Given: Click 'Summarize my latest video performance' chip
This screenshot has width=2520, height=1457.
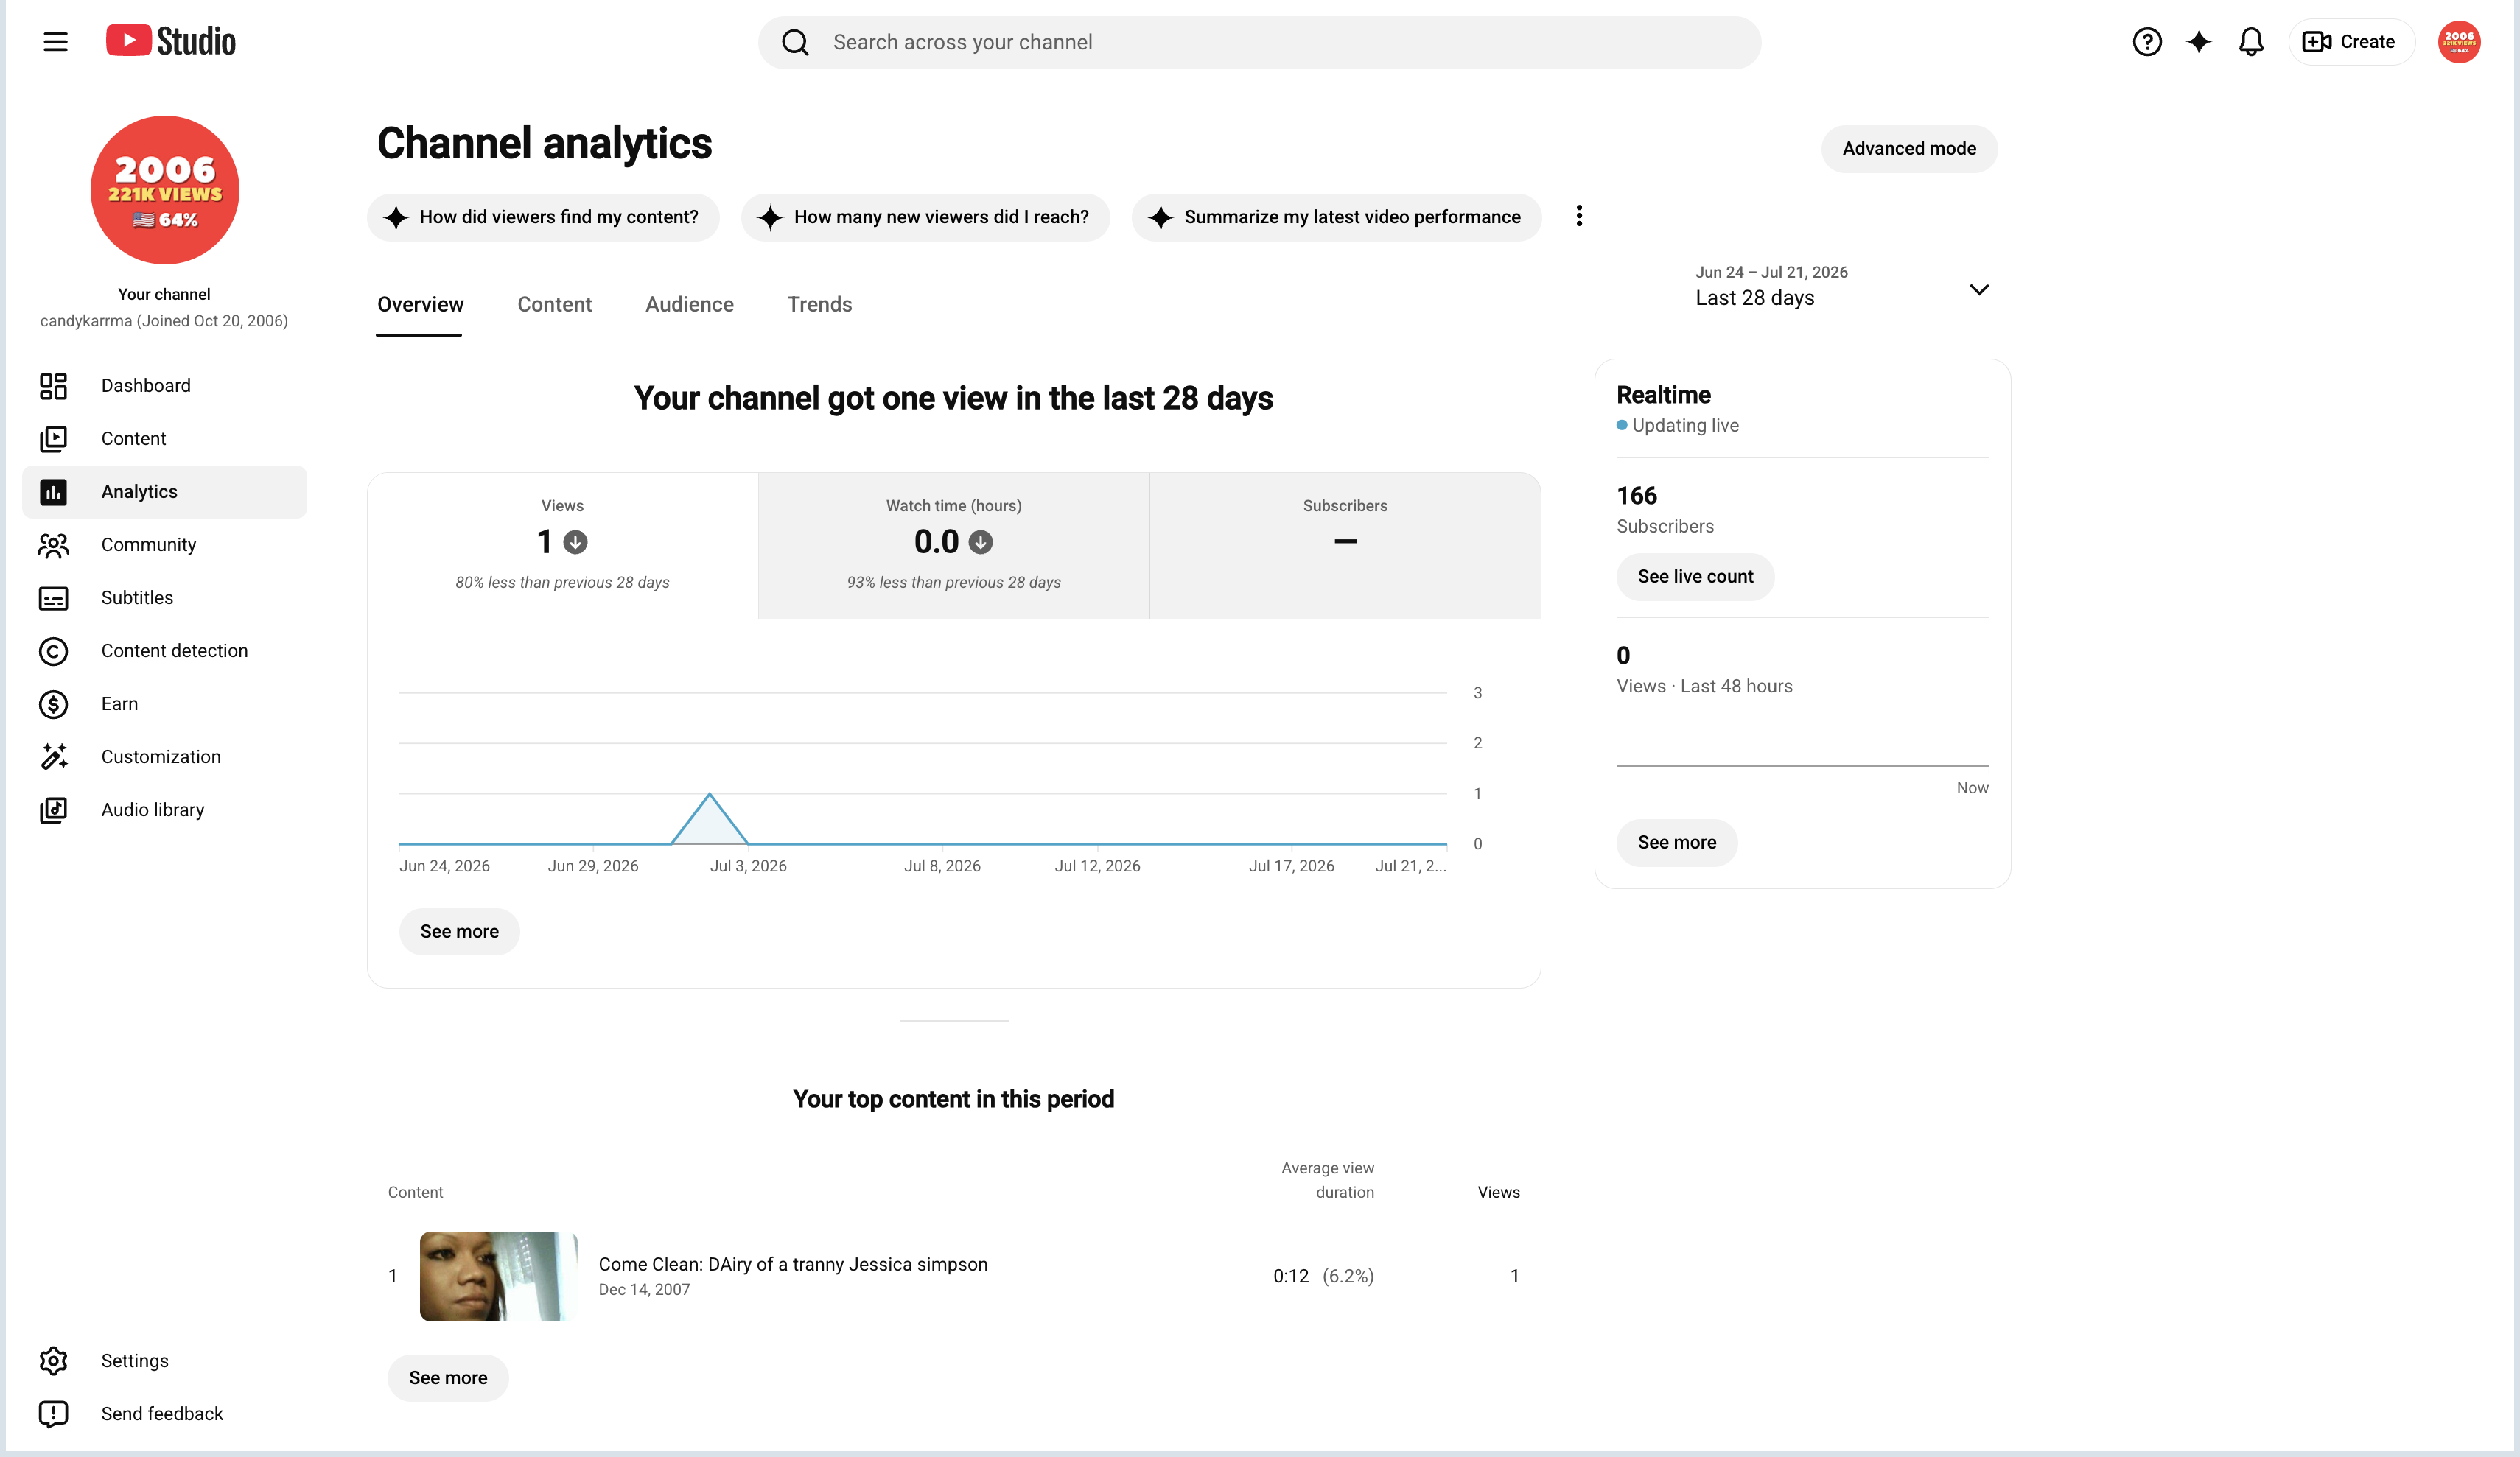Looking at the screenshot, I should (1336, 217).
